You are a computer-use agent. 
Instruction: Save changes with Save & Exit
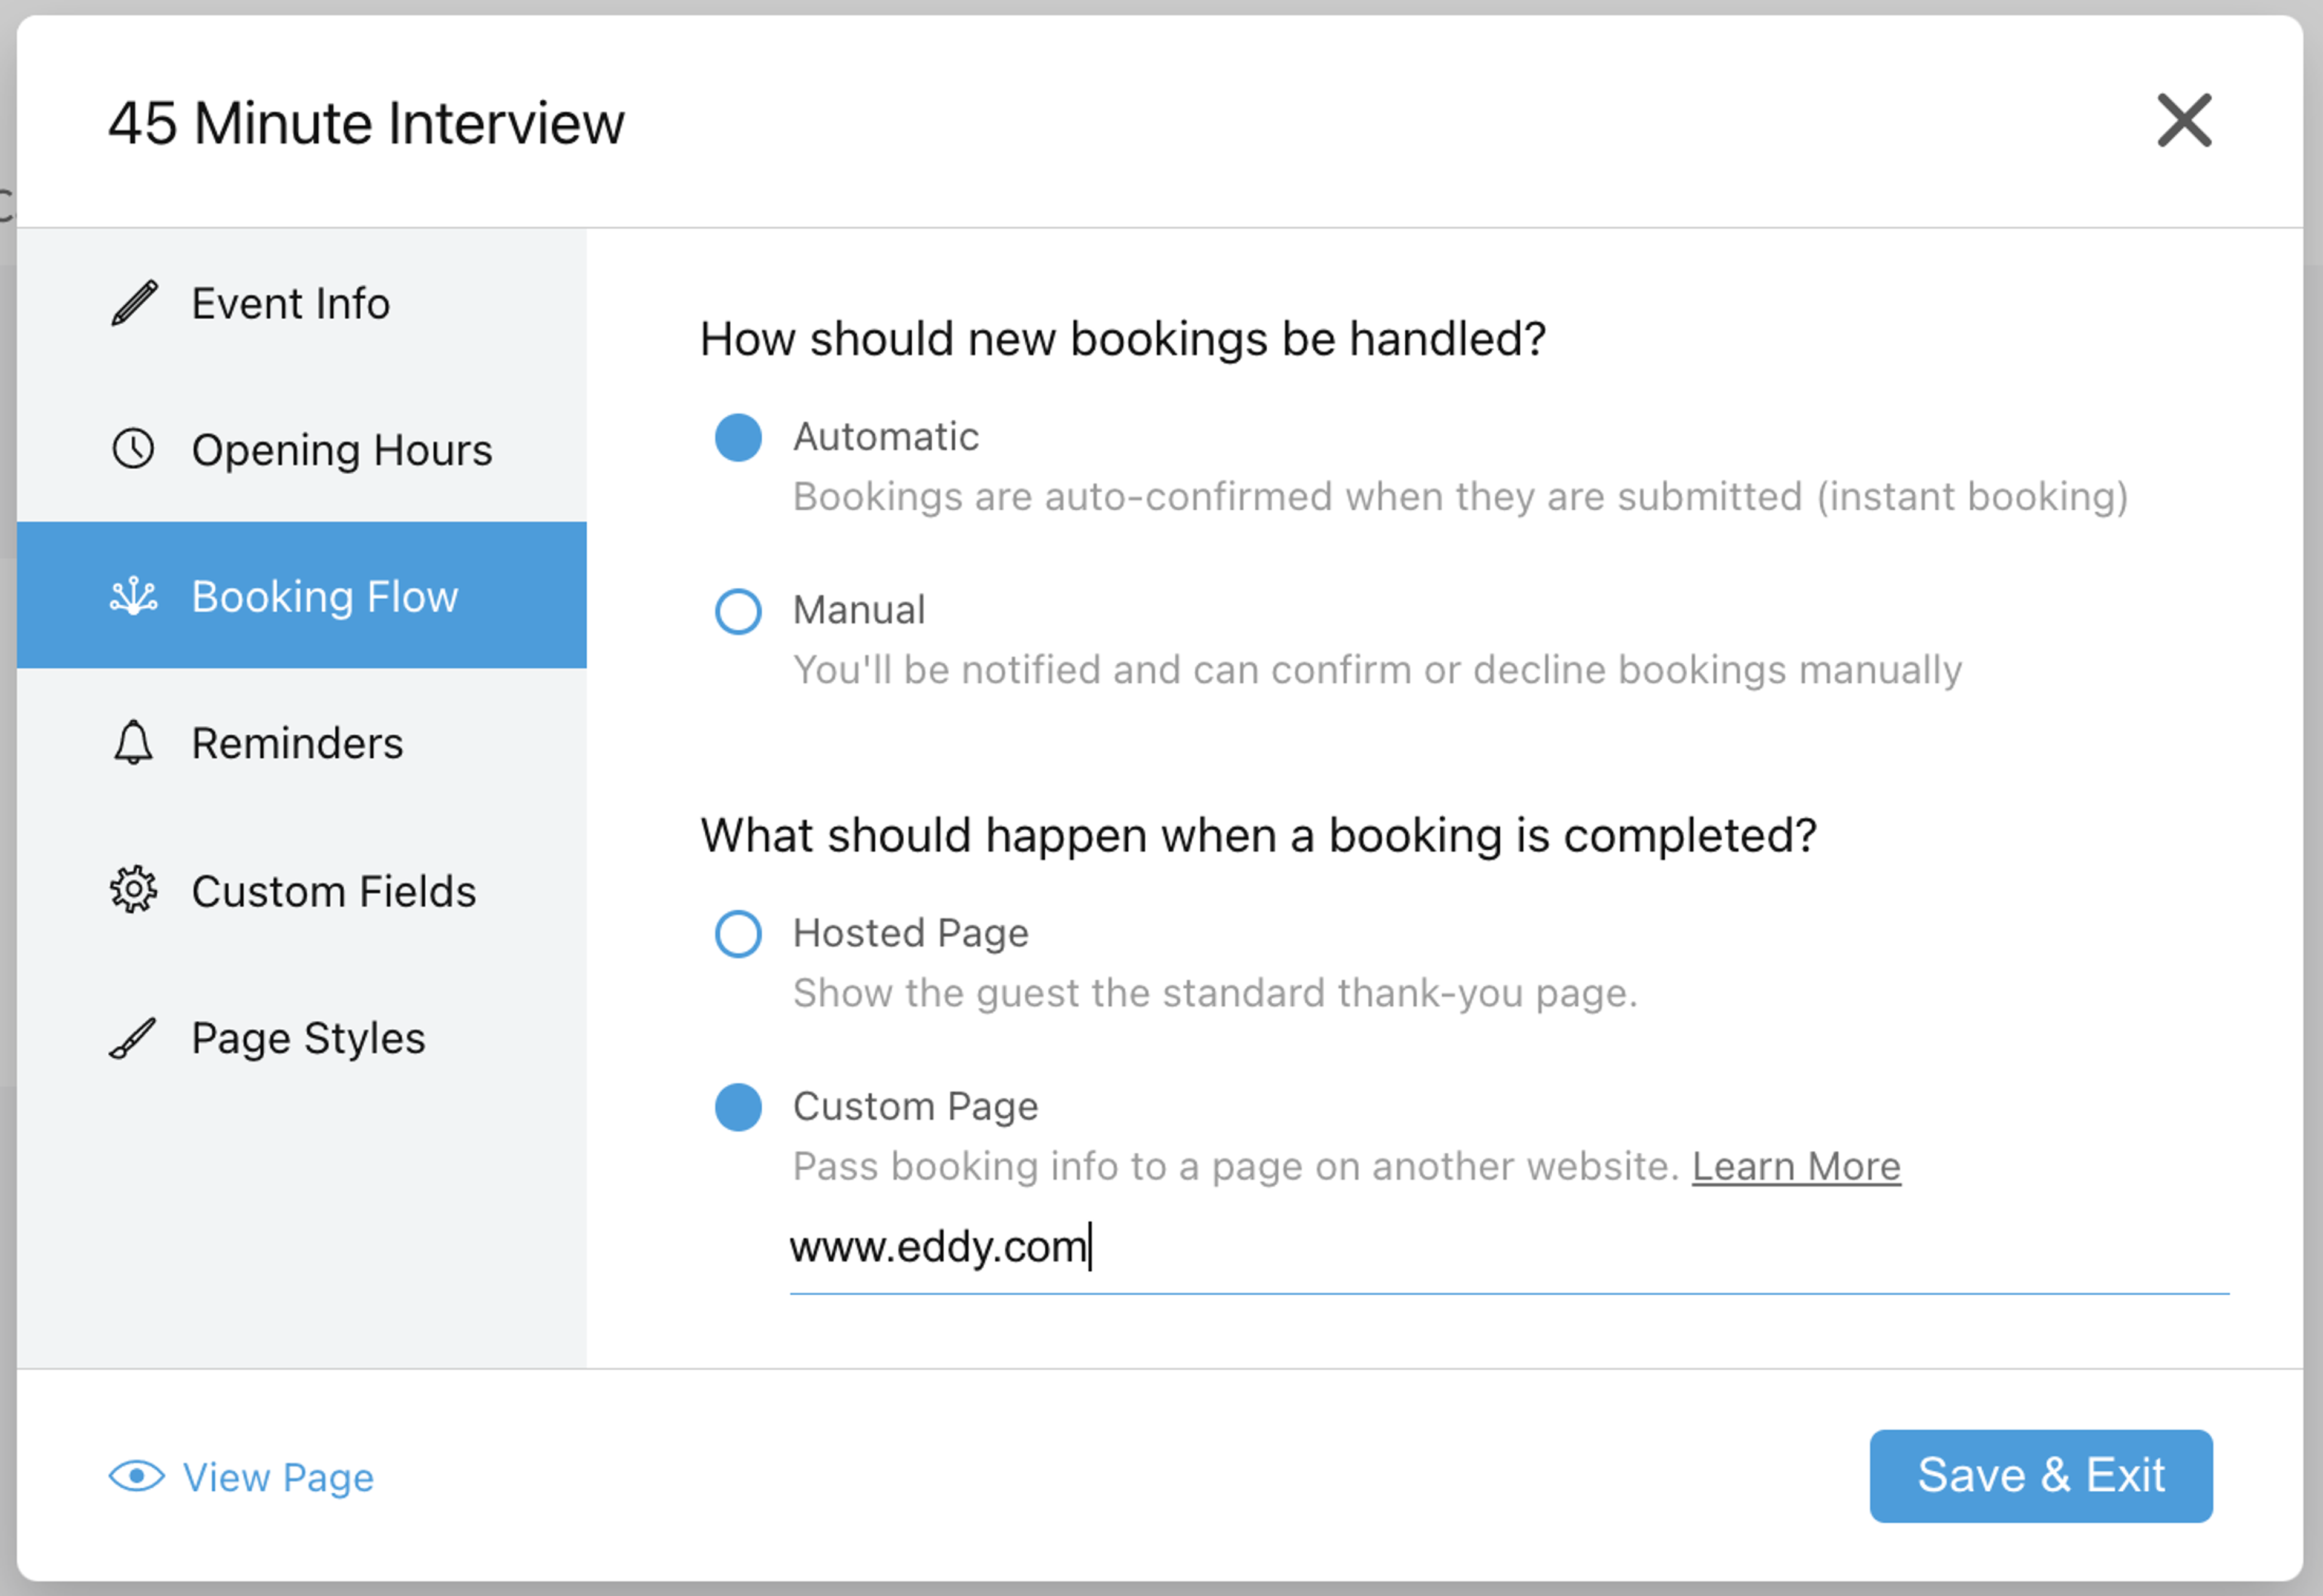point(2041,1476)
